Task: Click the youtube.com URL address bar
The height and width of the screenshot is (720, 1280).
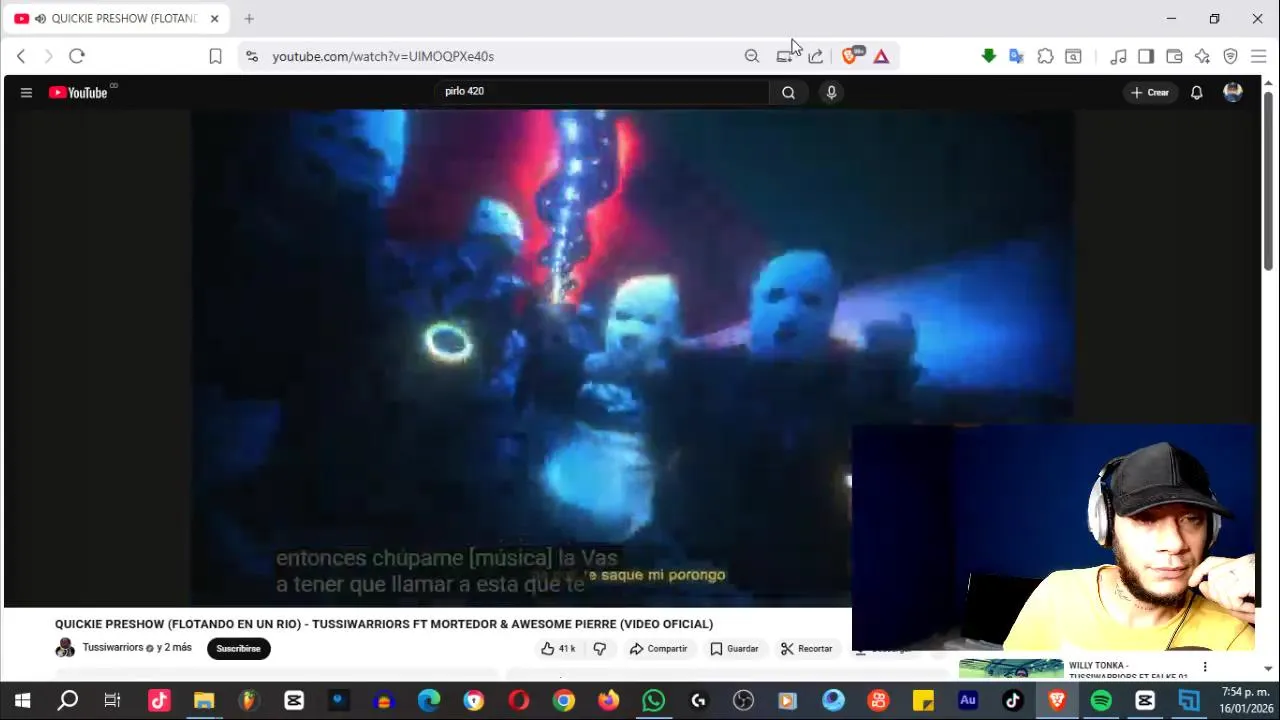Action: point(383,56)
